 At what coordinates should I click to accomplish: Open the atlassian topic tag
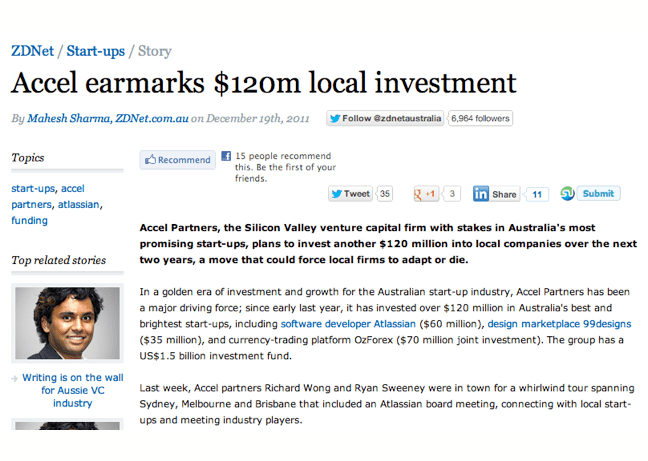click(x=79, y=204)
